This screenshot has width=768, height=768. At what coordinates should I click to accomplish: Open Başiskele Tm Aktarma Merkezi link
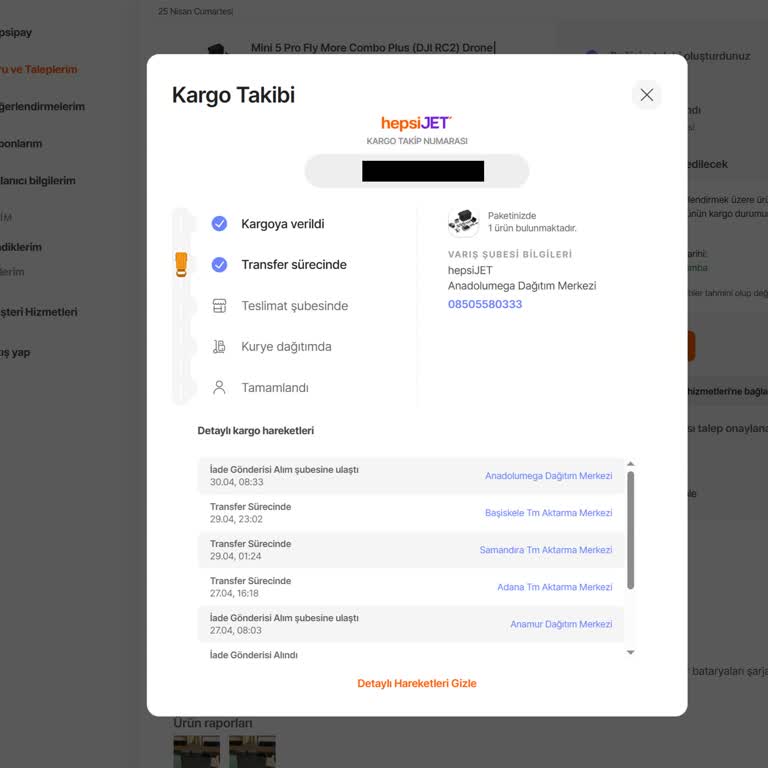coord(549,513)
